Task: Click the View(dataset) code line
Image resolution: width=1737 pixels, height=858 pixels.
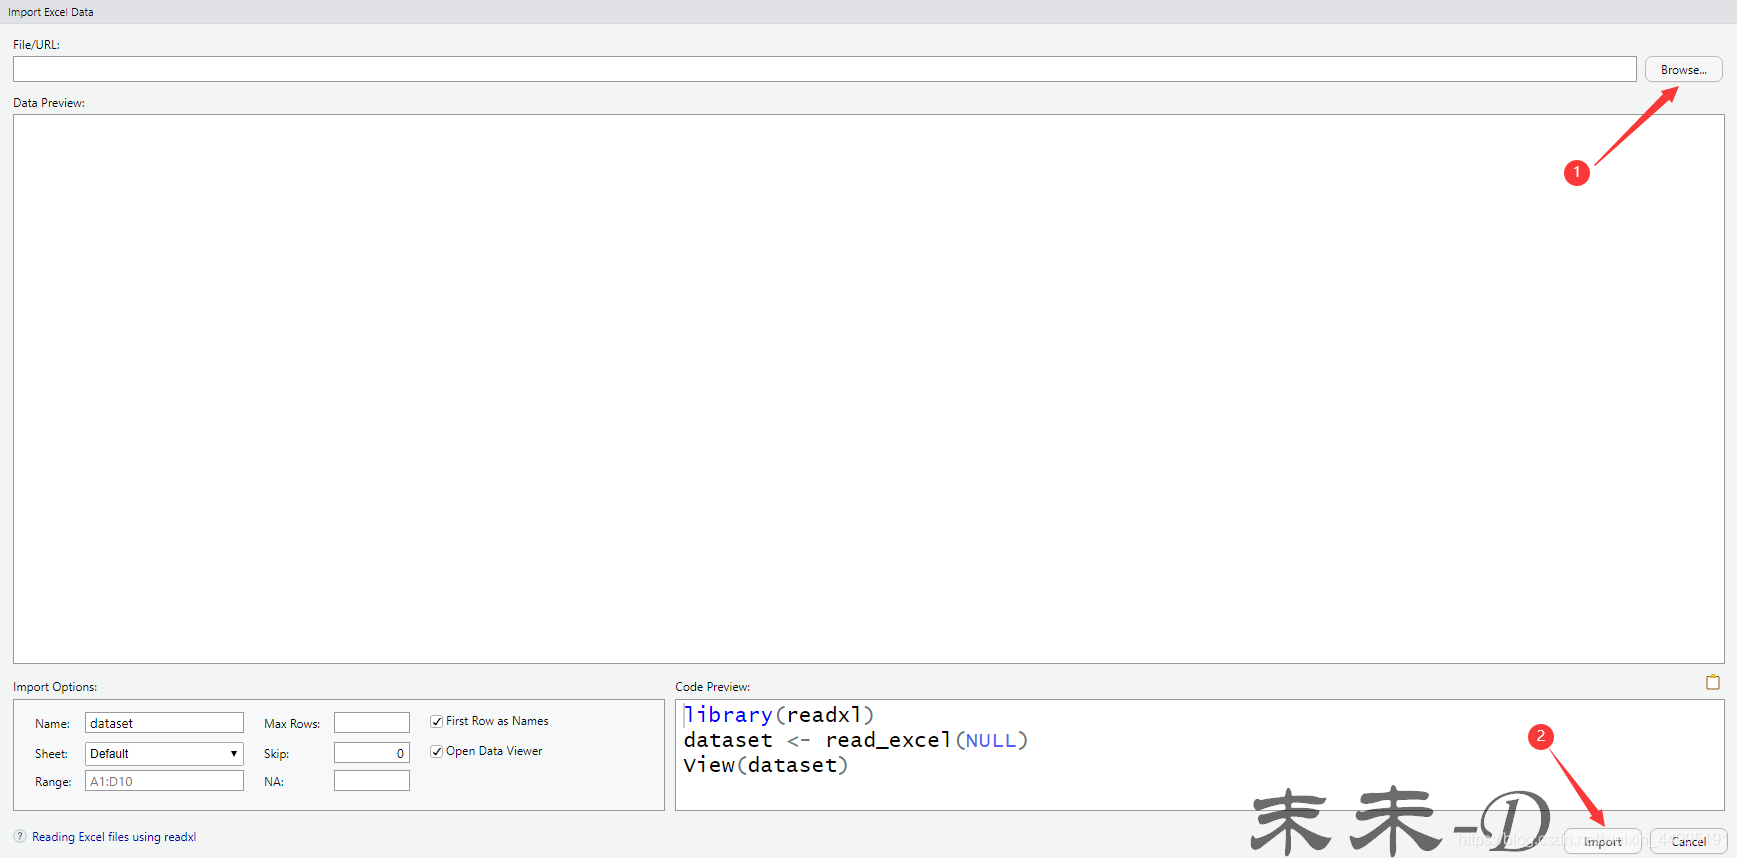Action: click(766, 765)
